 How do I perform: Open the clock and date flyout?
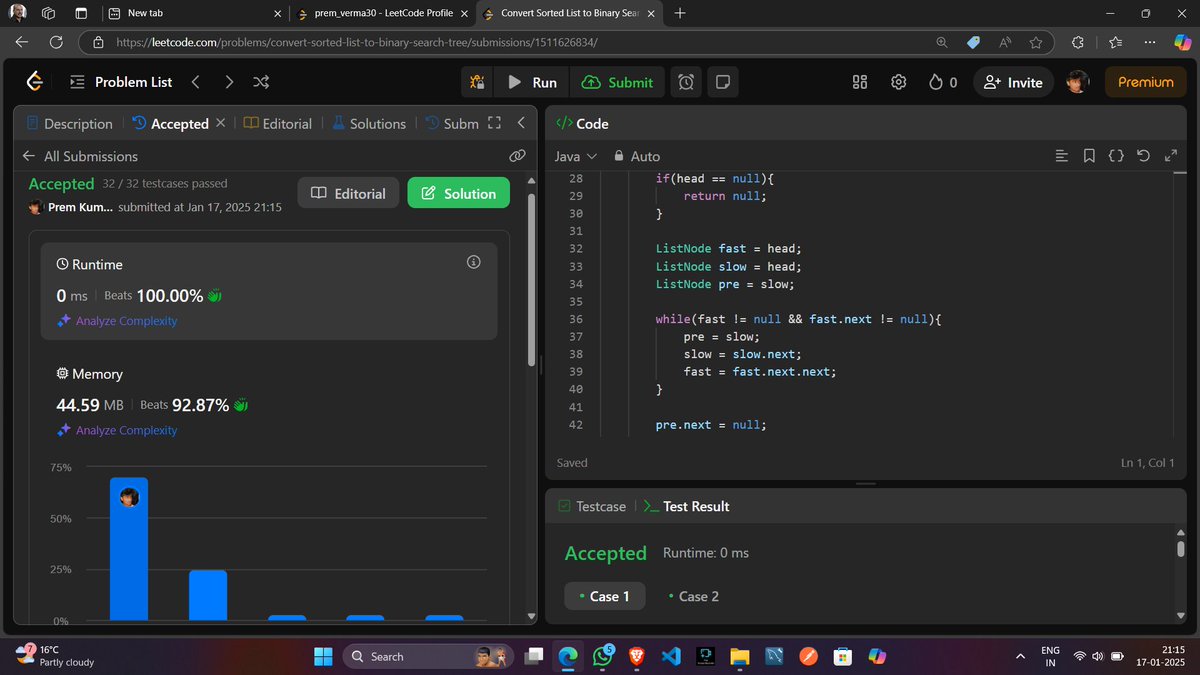coord(1159,656)
